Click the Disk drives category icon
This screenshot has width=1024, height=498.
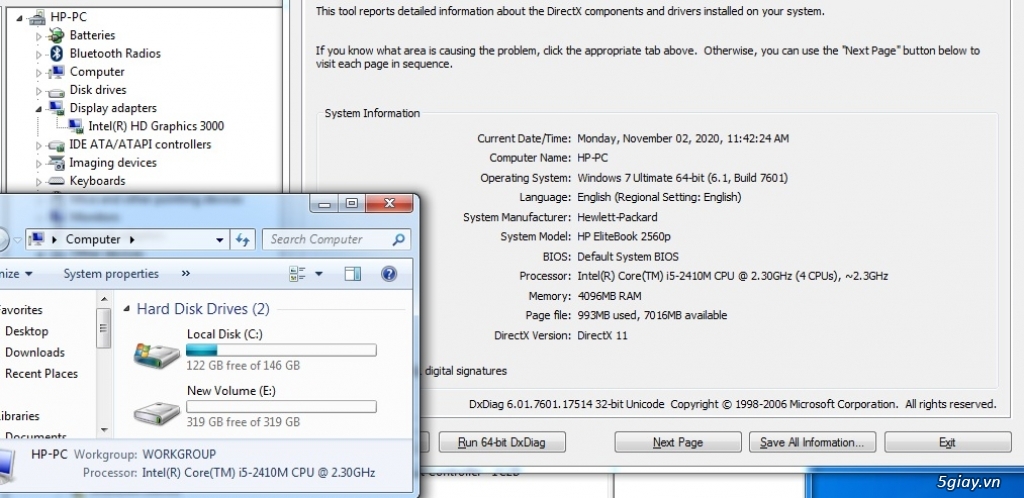pos(57,91)
